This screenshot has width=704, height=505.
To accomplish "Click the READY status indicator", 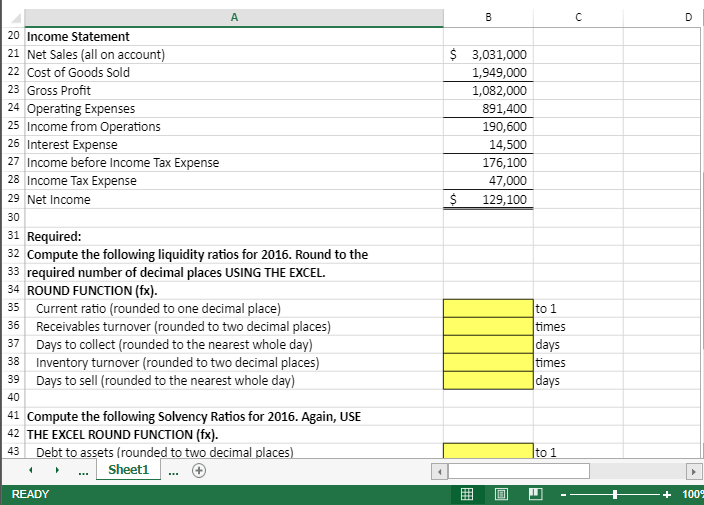I will point(30,494).
